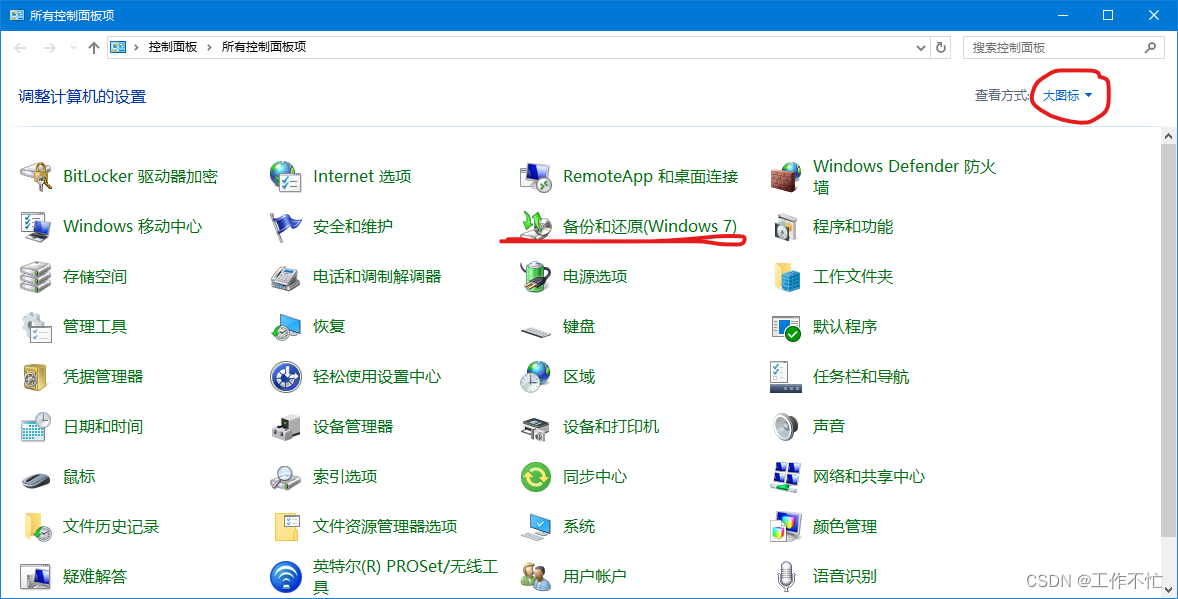
Task: Expand the chevron before 控制面板 in address bar
Action: coord(137,47)
